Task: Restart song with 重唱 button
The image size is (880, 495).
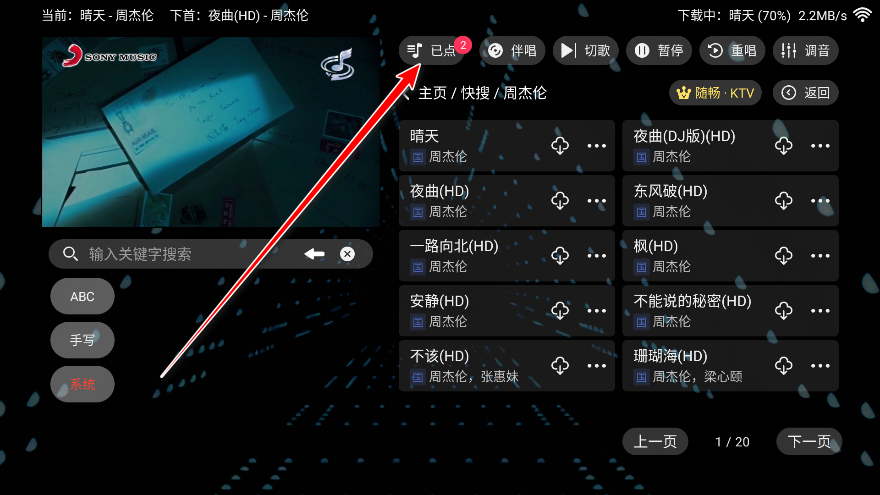Action: click(x=732, y=51)
